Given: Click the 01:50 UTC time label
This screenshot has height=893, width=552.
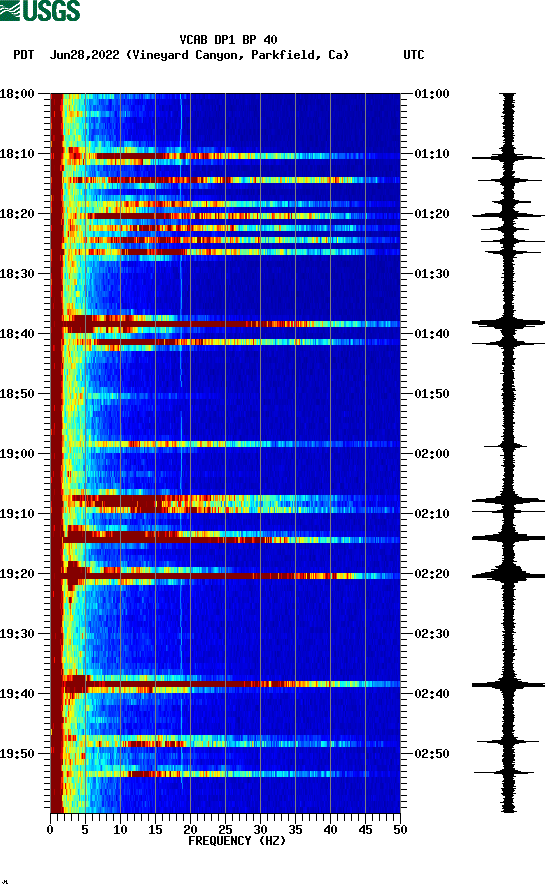Looking at the screenshot, I should pos(432,394).
